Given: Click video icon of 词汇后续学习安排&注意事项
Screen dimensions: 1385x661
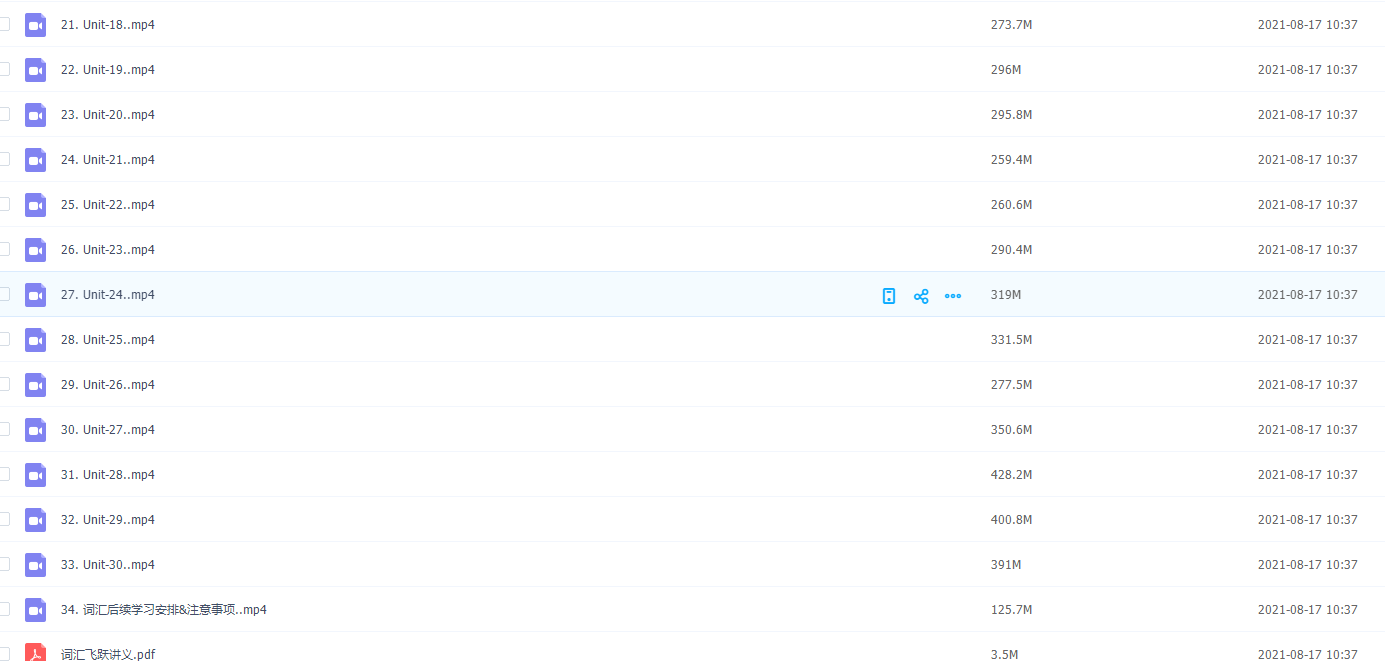Looking at the screenshot, I should (36, 610).
